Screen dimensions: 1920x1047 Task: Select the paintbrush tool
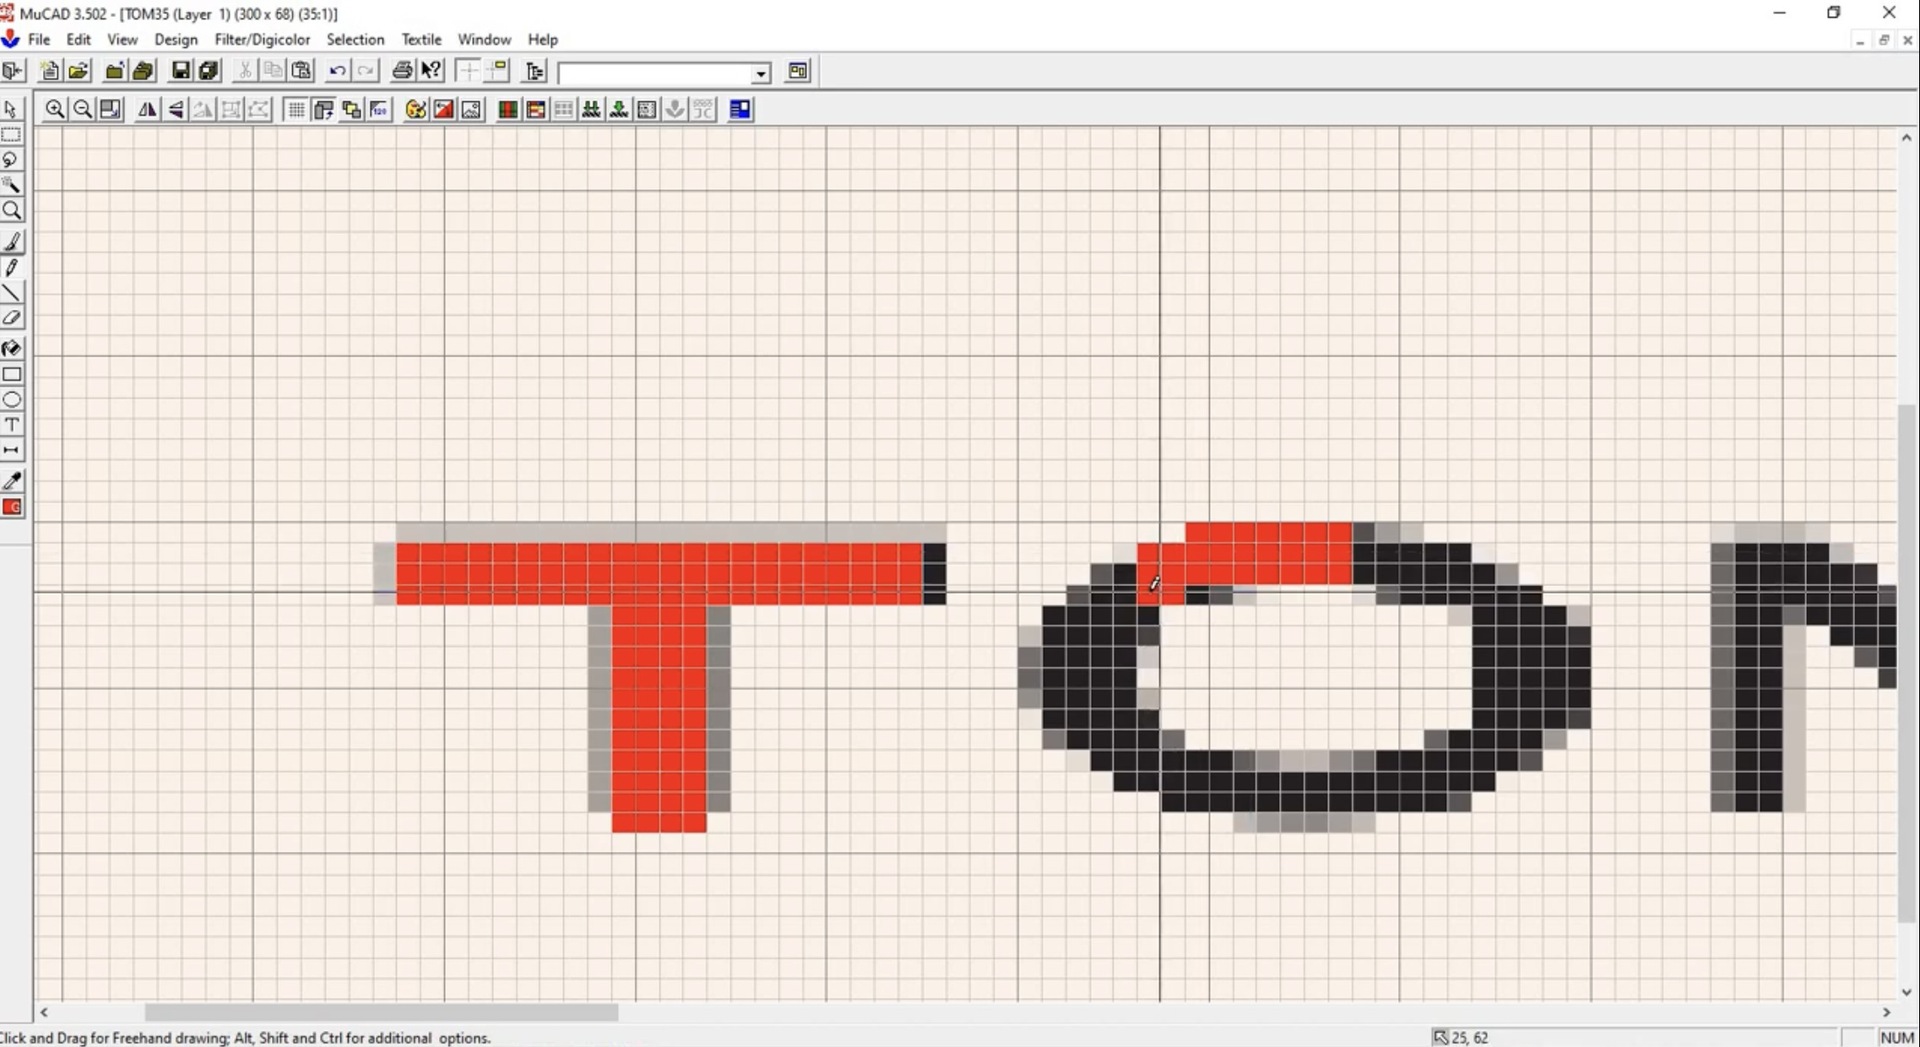tap(12, 242)
